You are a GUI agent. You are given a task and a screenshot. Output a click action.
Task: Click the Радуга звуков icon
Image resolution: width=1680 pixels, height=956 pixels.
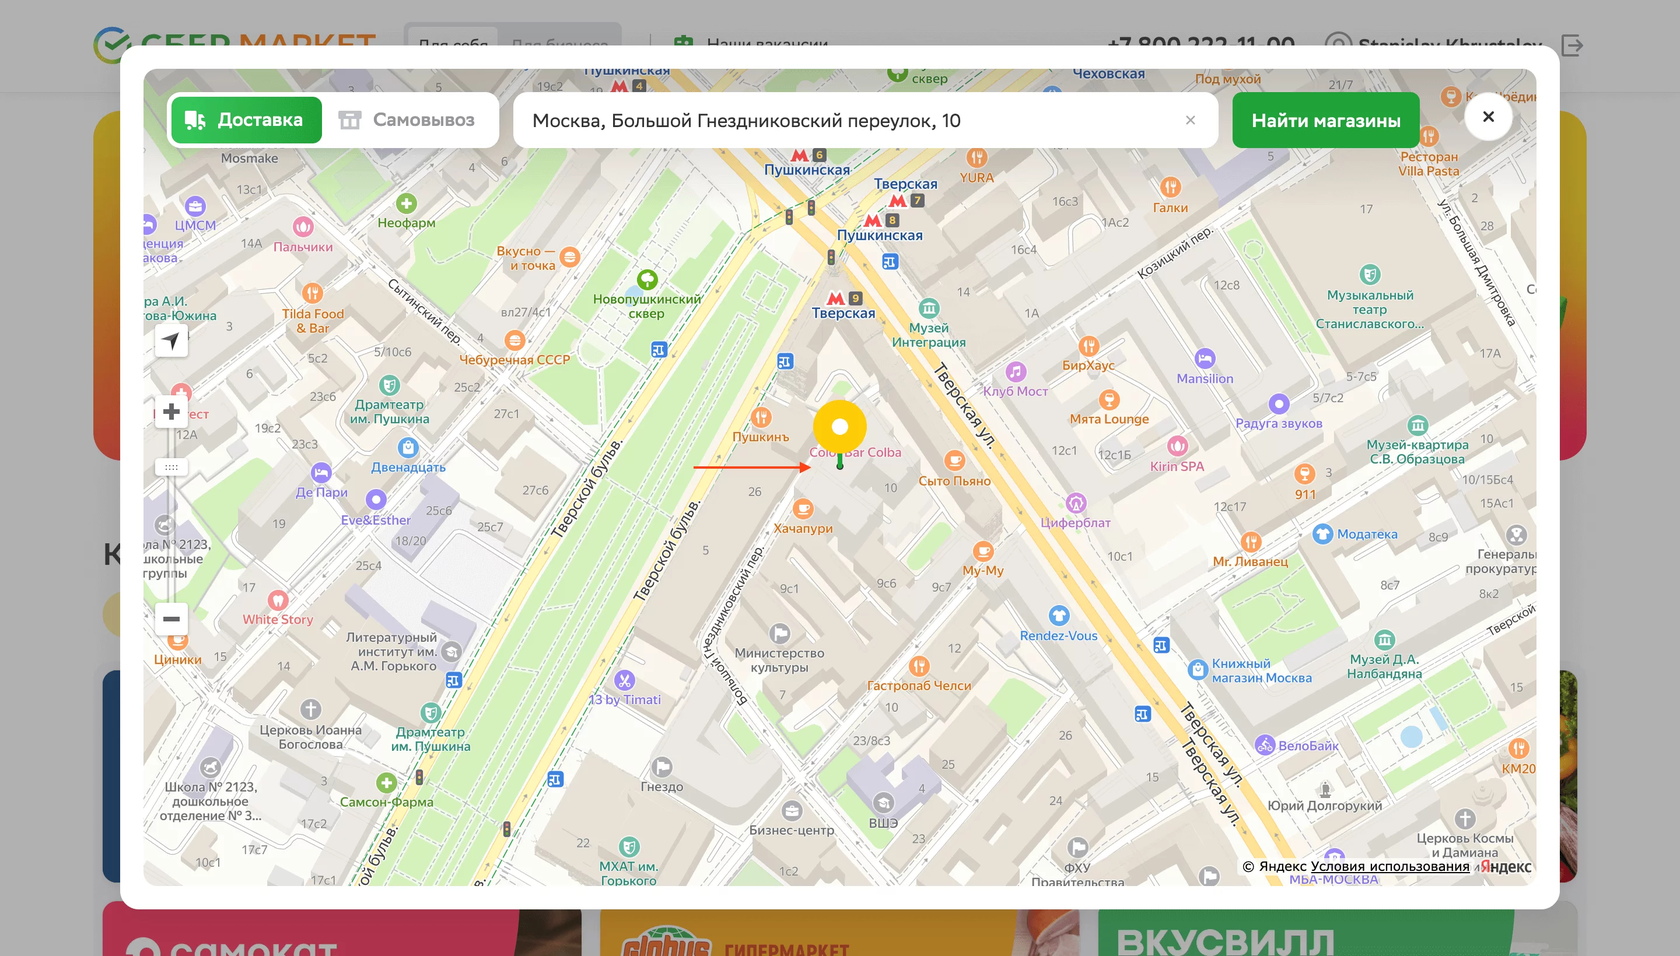click(1278, 404)
